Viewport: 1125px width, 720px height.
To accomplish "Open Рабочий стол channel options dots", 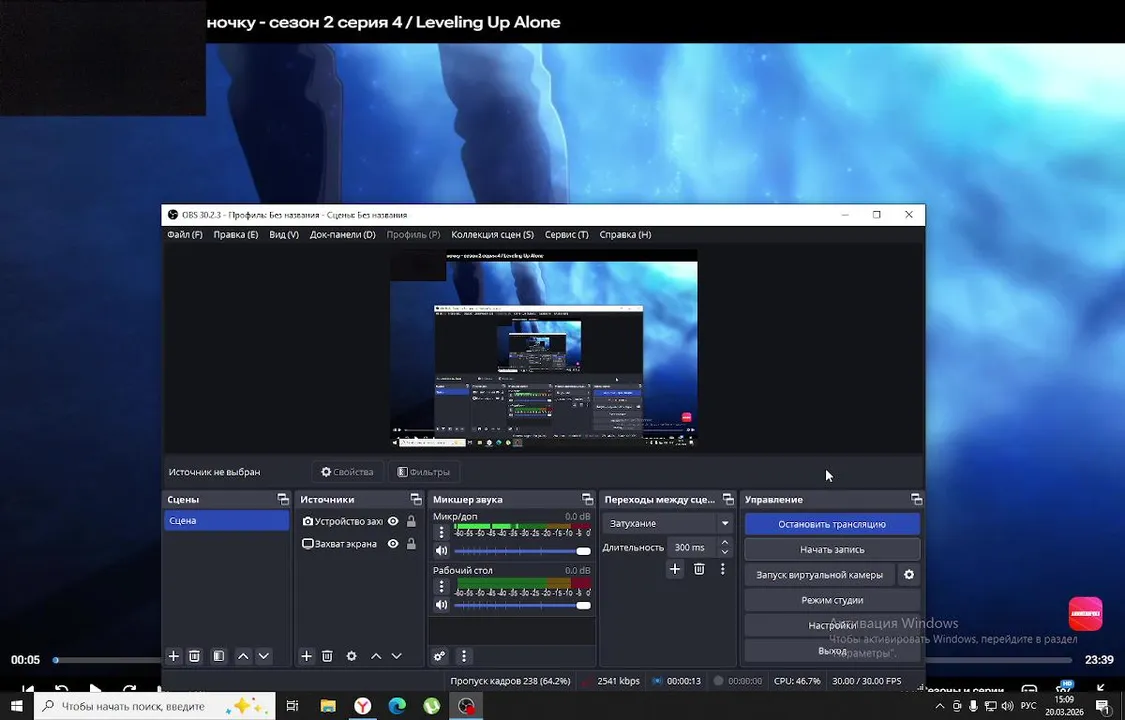I will (441, 587).
